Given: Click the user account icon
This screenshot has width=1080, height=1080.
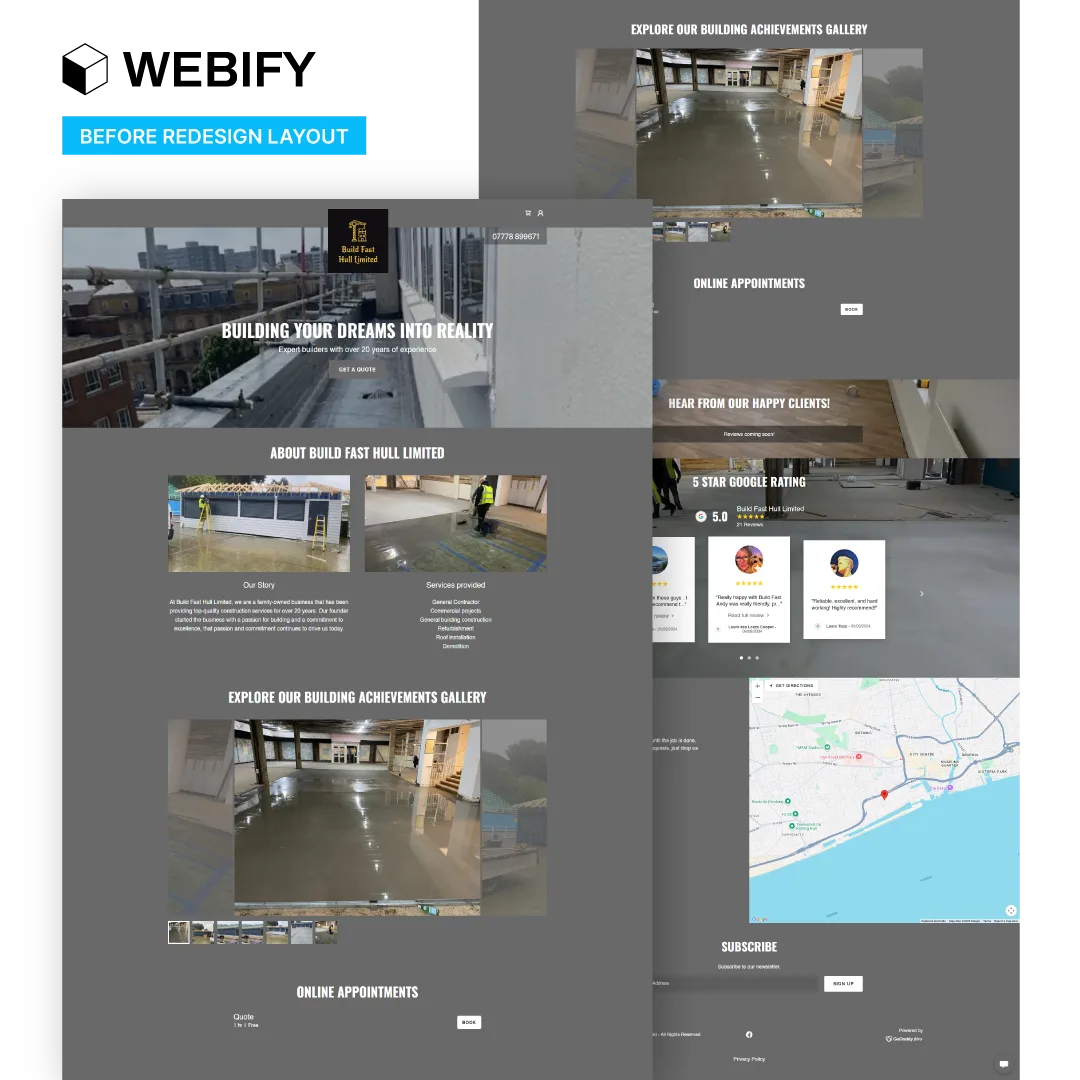Looking at the screenshot, I should tap(540, 213).
